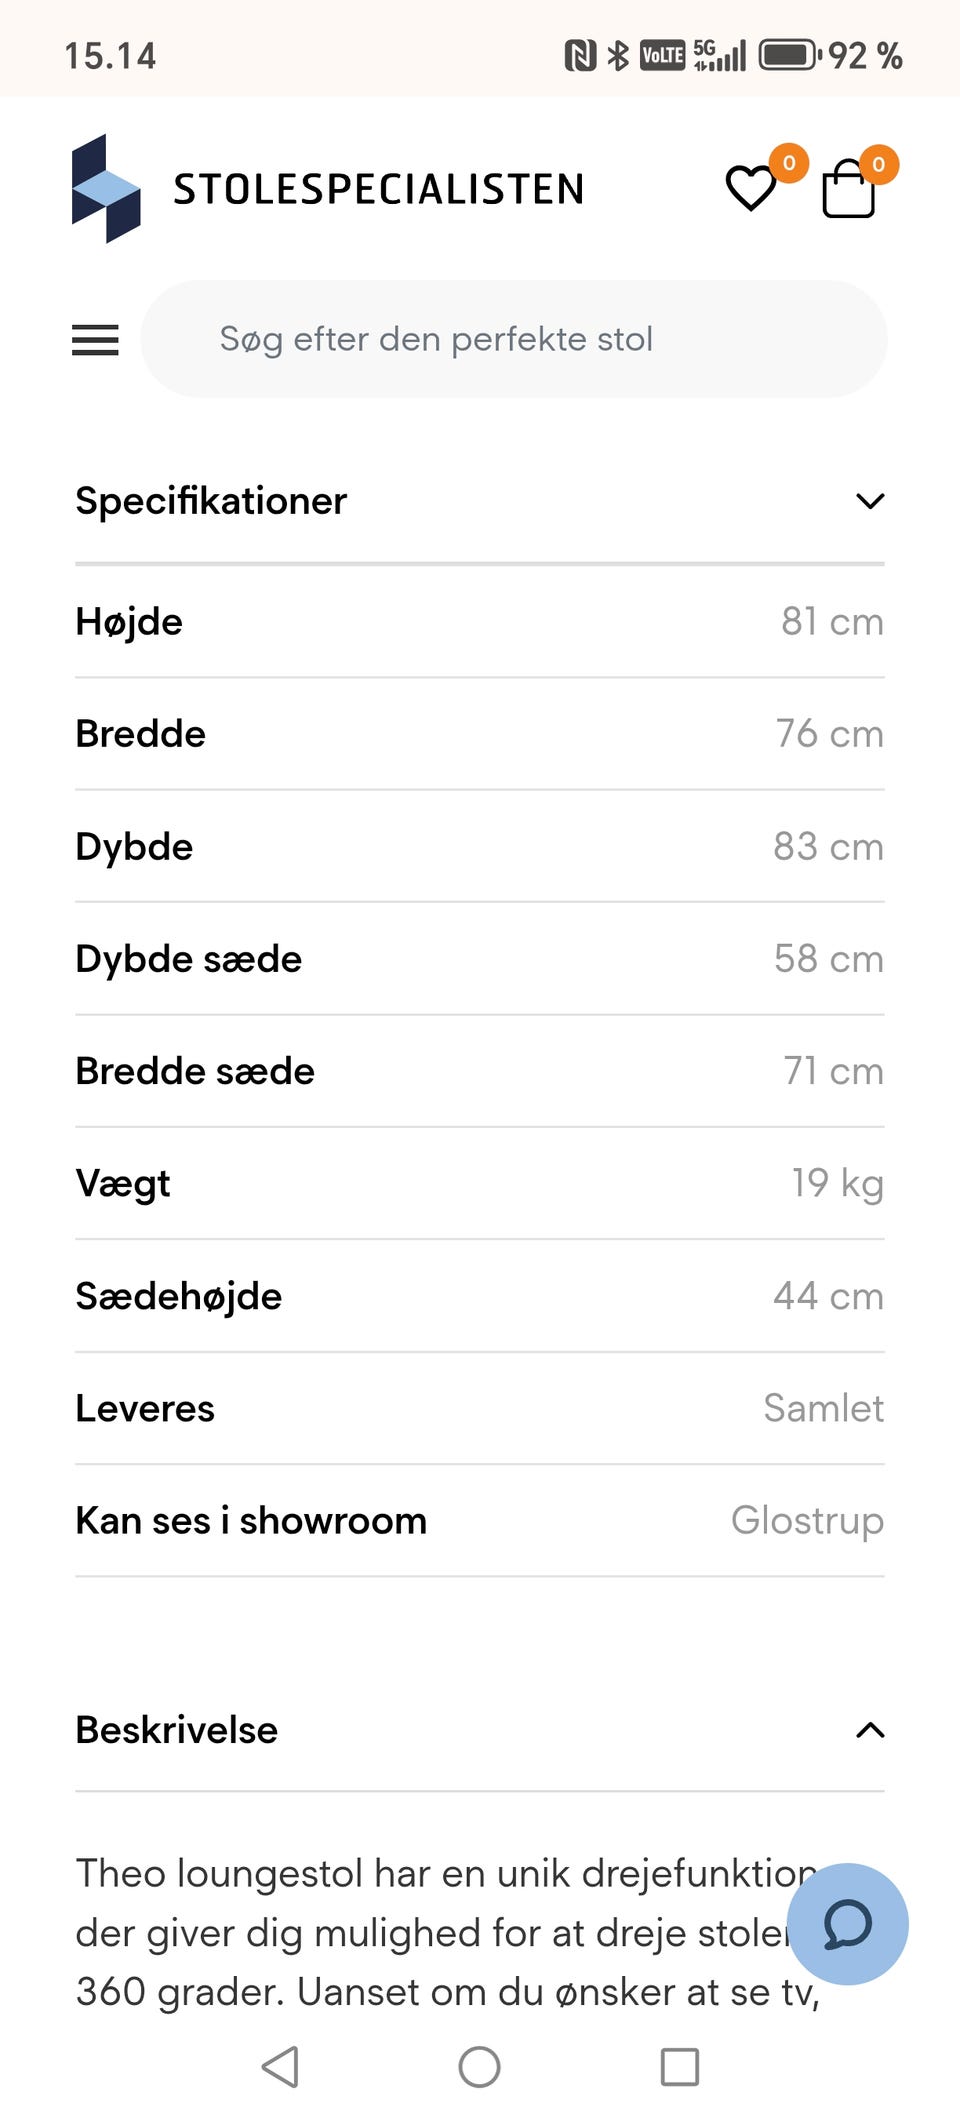Tap the Specifikationer heading
960x2118 pixels.
coord(211,501)
